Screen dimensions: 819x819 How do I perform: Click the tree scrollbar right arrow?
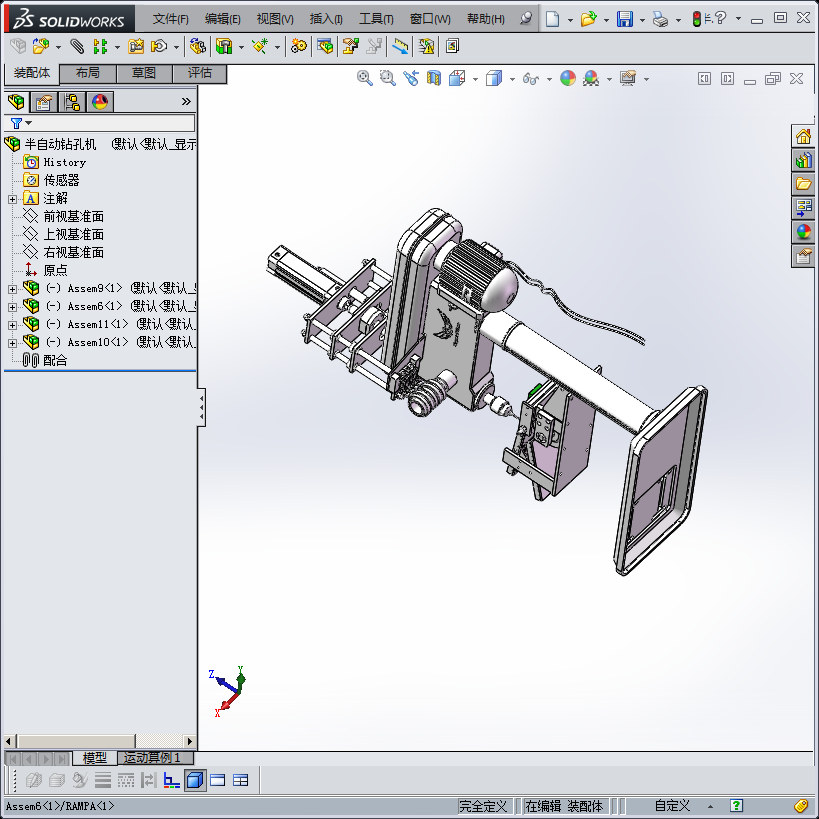(190, 741)
